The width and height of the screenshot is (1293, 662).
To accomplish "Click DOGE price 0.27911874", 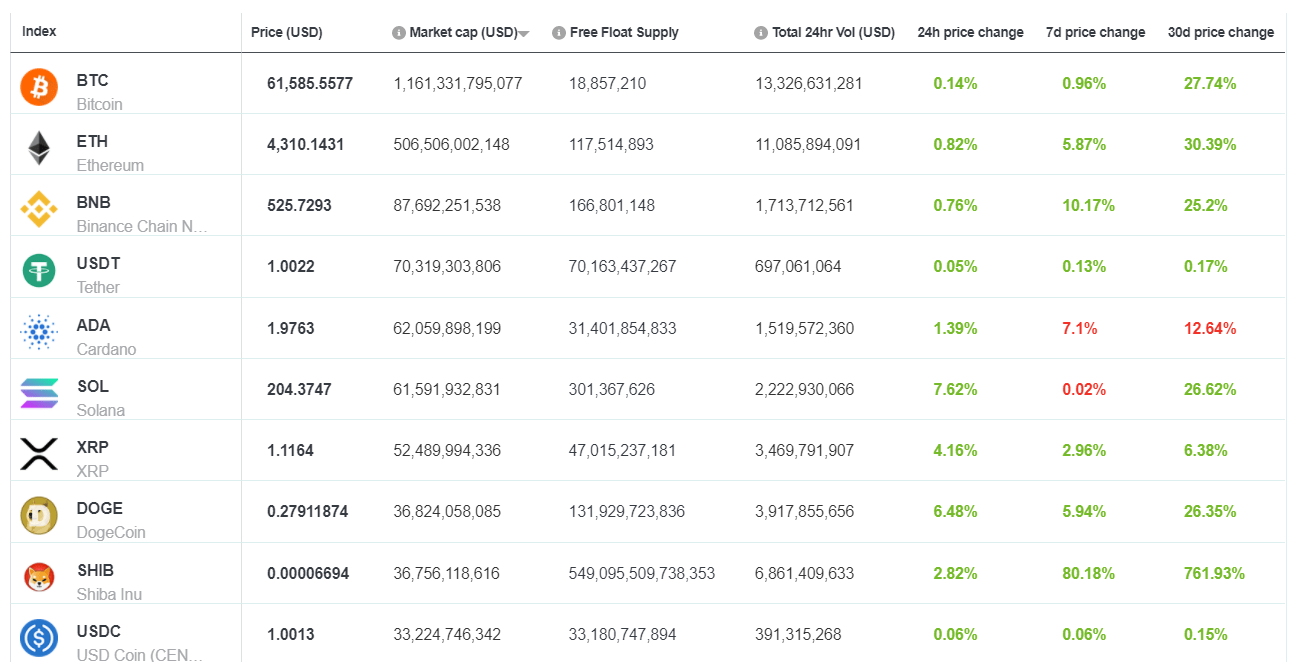I will click(x=307, y=511).
